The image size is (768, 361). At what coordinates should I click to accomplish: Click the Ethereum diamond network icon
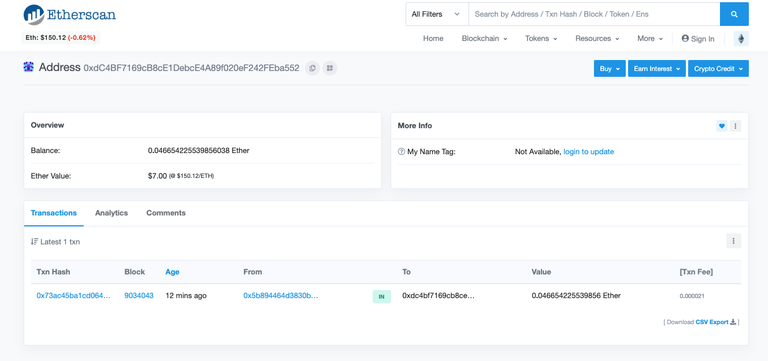pyautogui.click(x=741, y=39)
